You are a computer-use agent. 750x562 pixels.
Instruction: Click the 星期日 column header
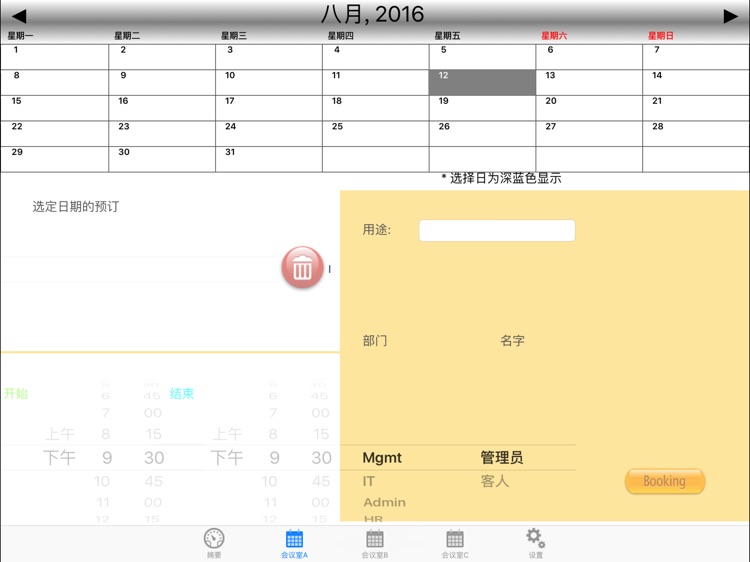point(661,36)
